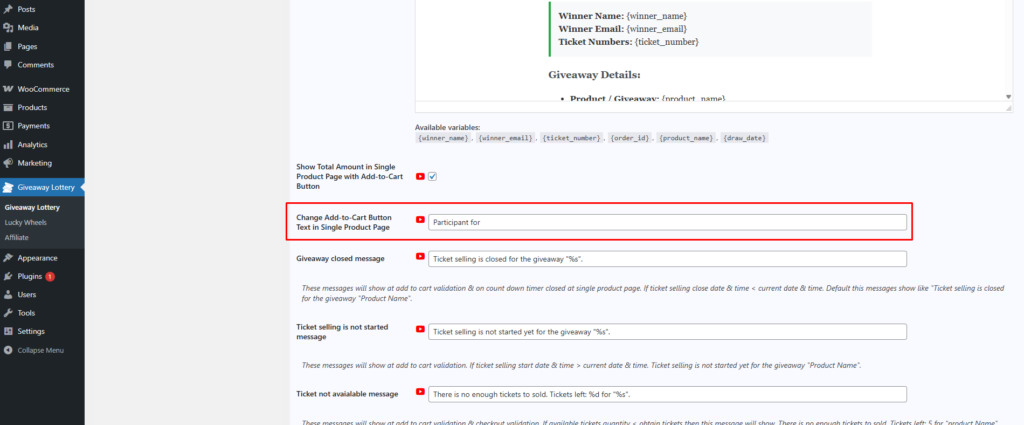
Task: Open the Payments menu item
Action: pos(34,126)
